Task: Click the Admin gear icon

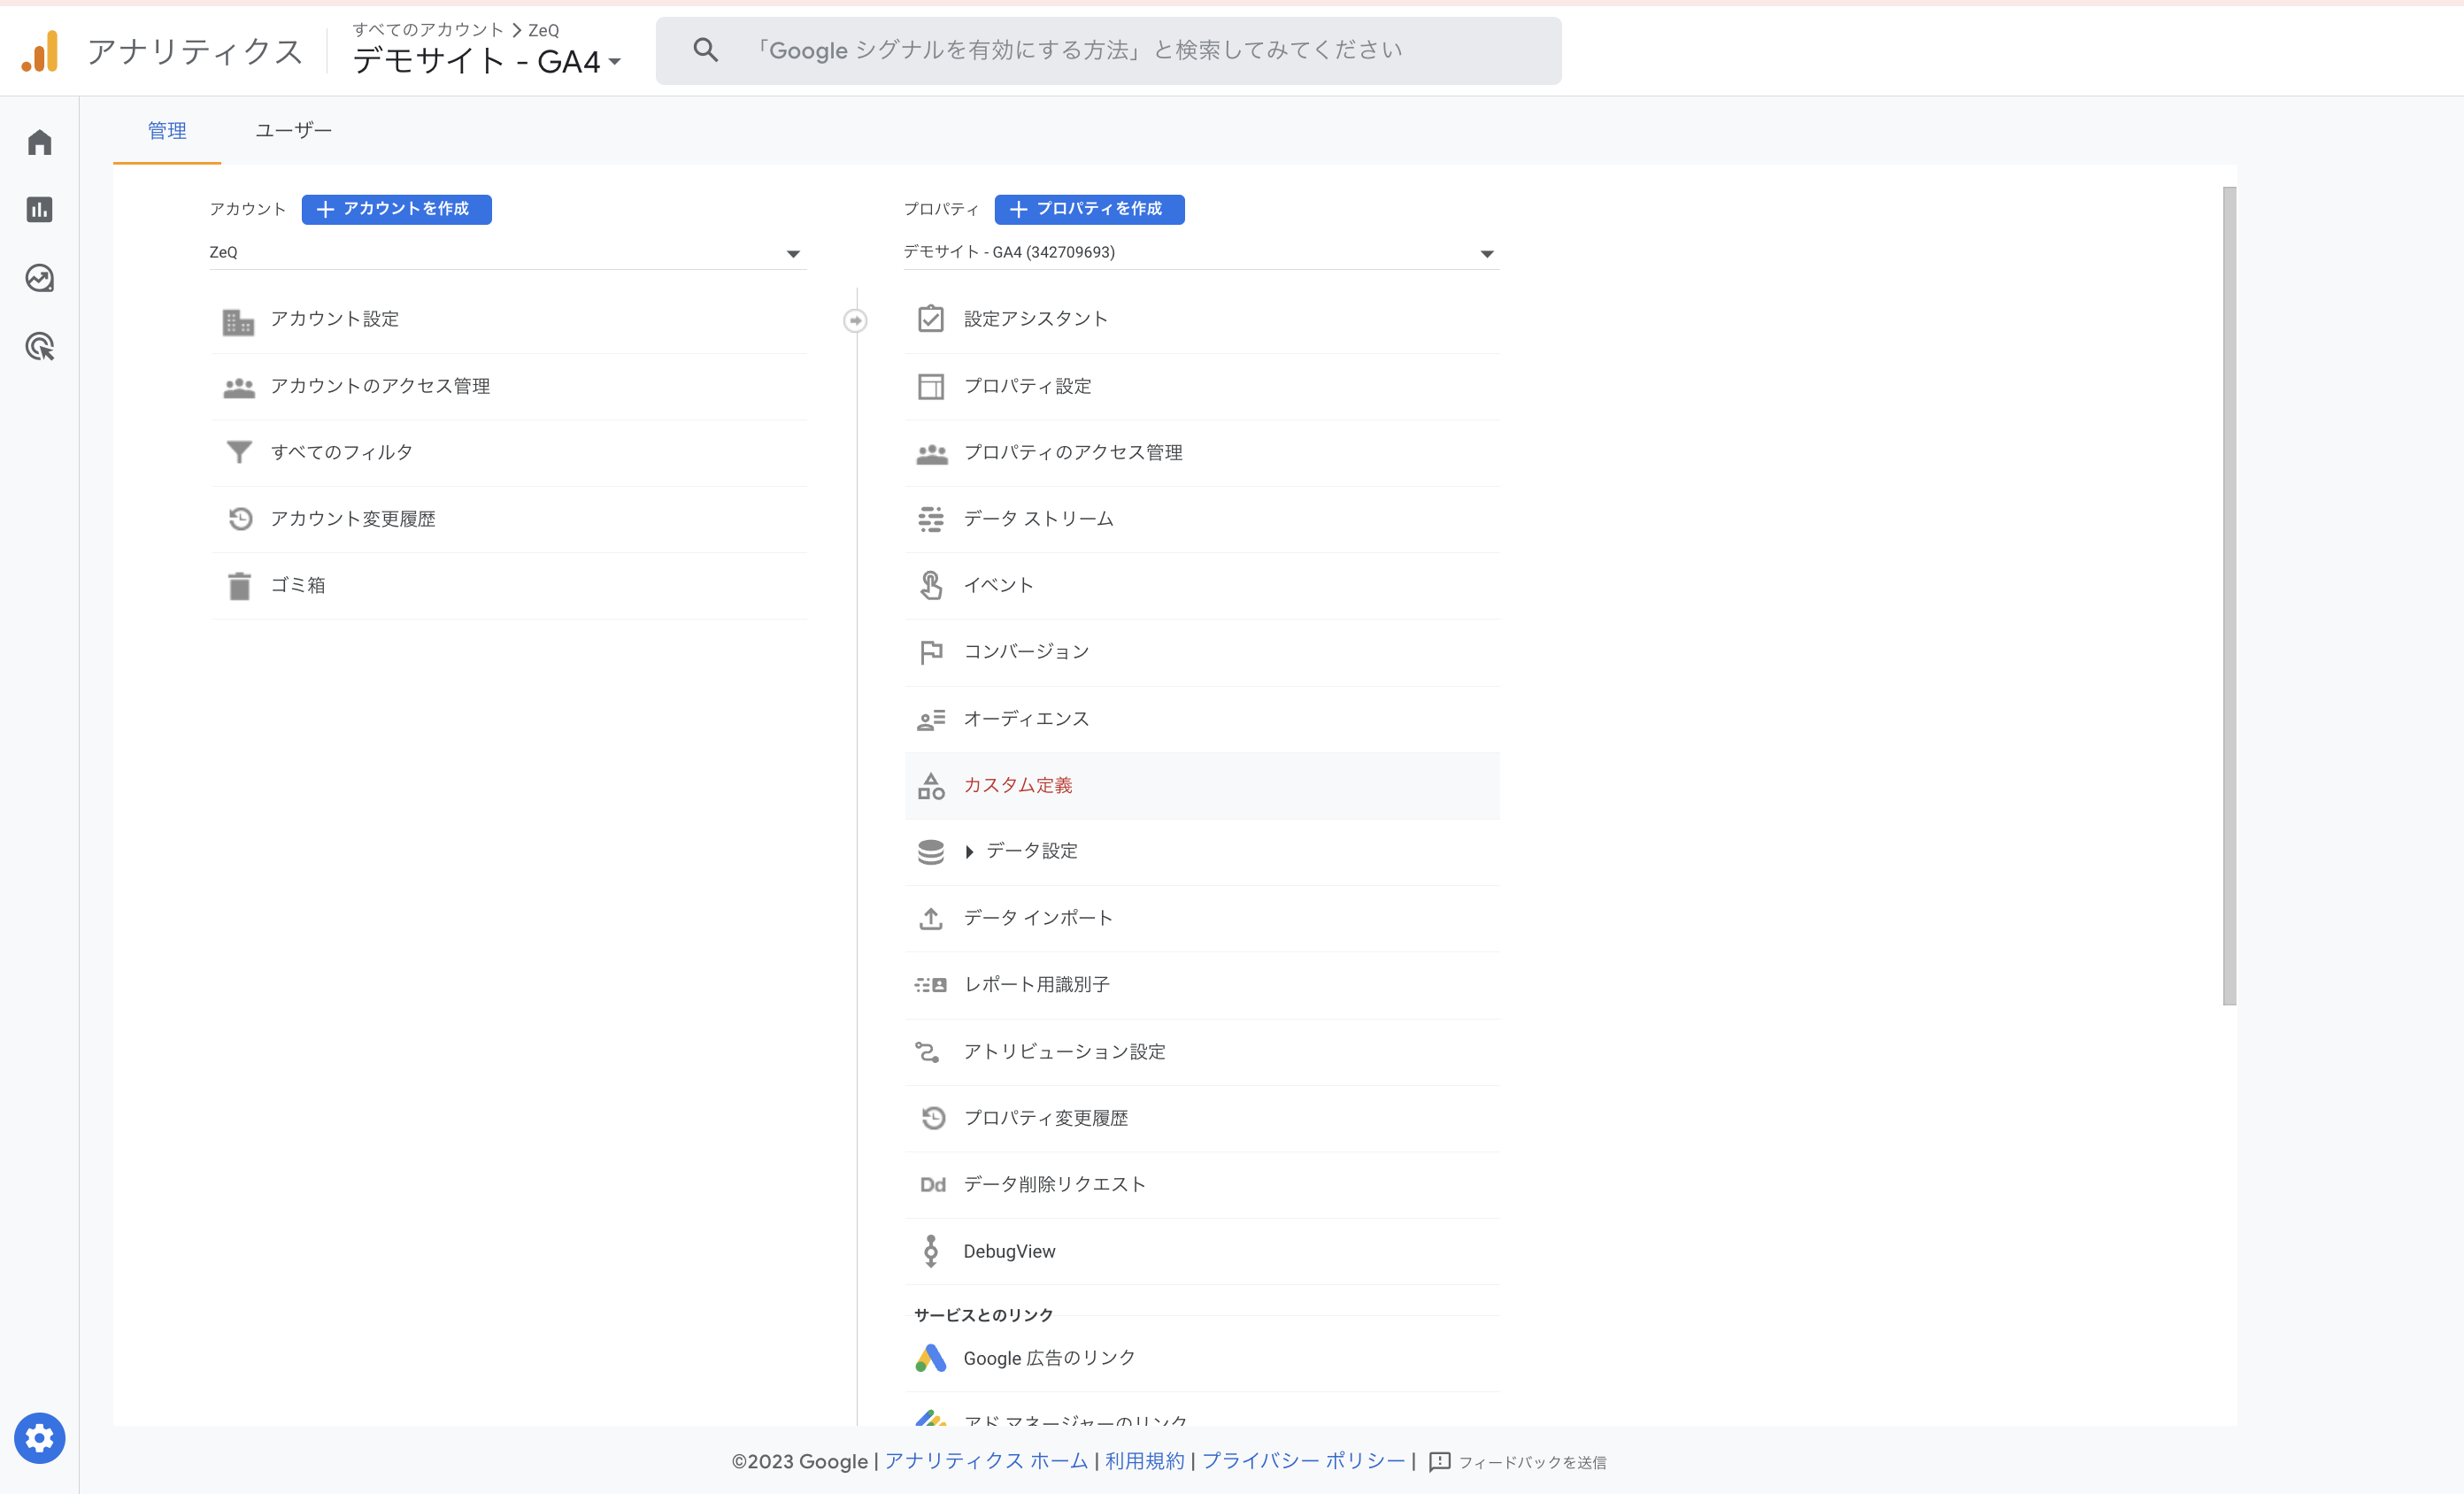Action: point(40,1438)
